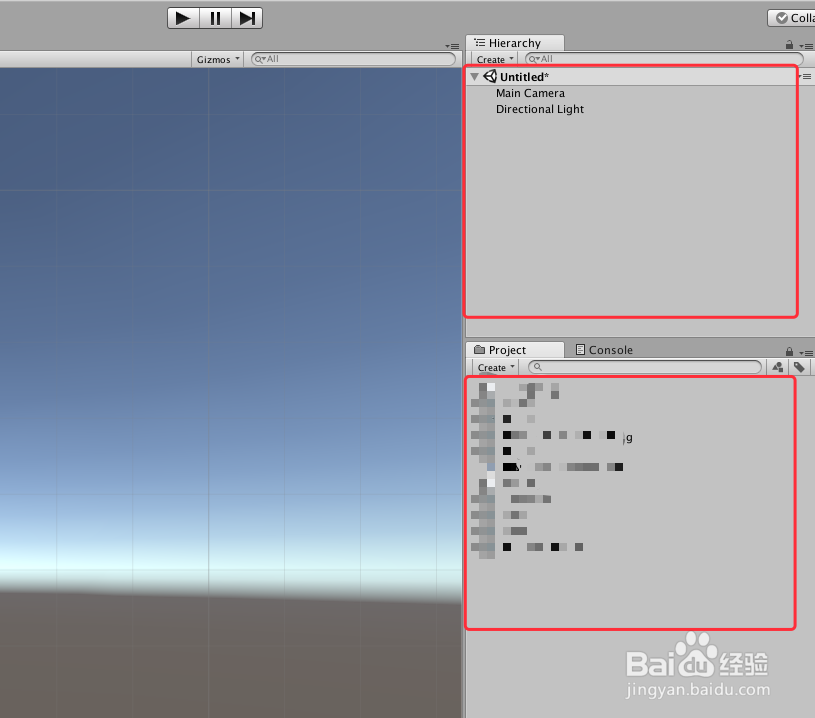Image resolution: width=815 pixels, height=718 pixels.
Task: Switch to the Hierarchy tab
Action: [515, 43]
